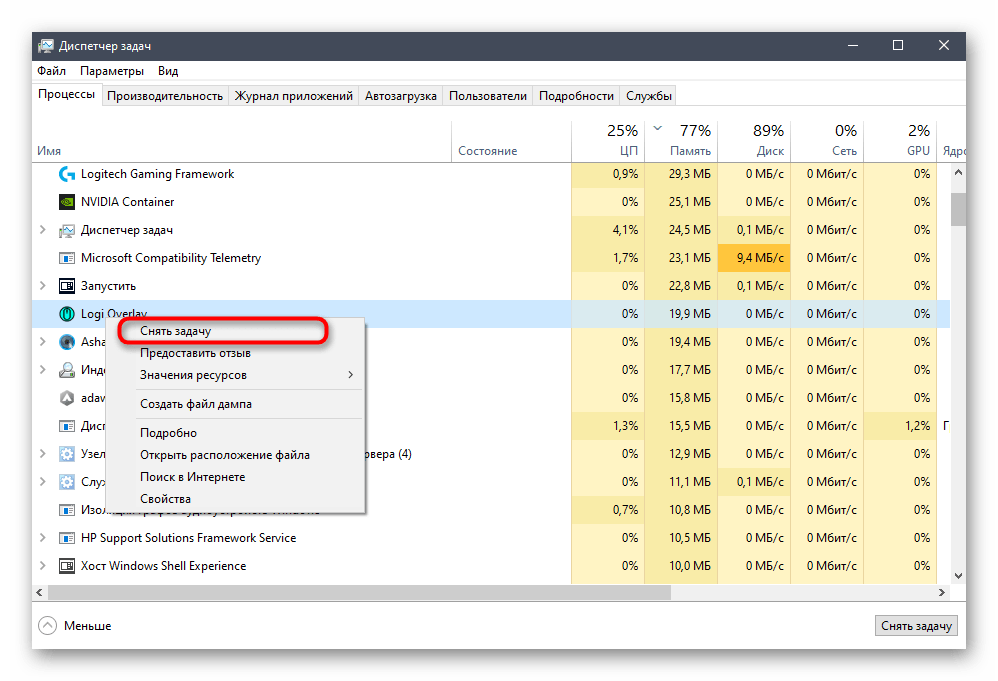Choose Снять задачу in context menu
998x681 pixels.
[x=235, y=331]
